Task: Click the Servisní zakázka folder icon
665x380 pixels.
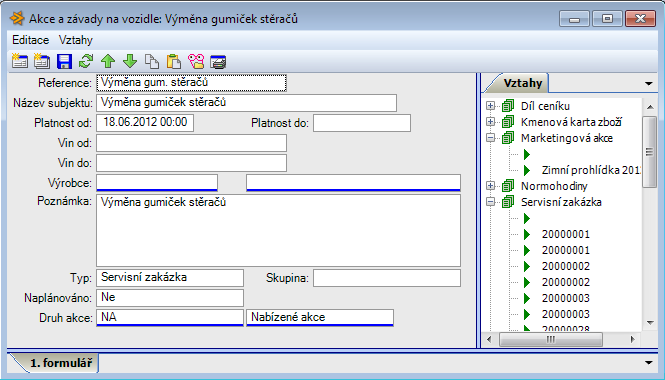Action: (x=508, y=202)
